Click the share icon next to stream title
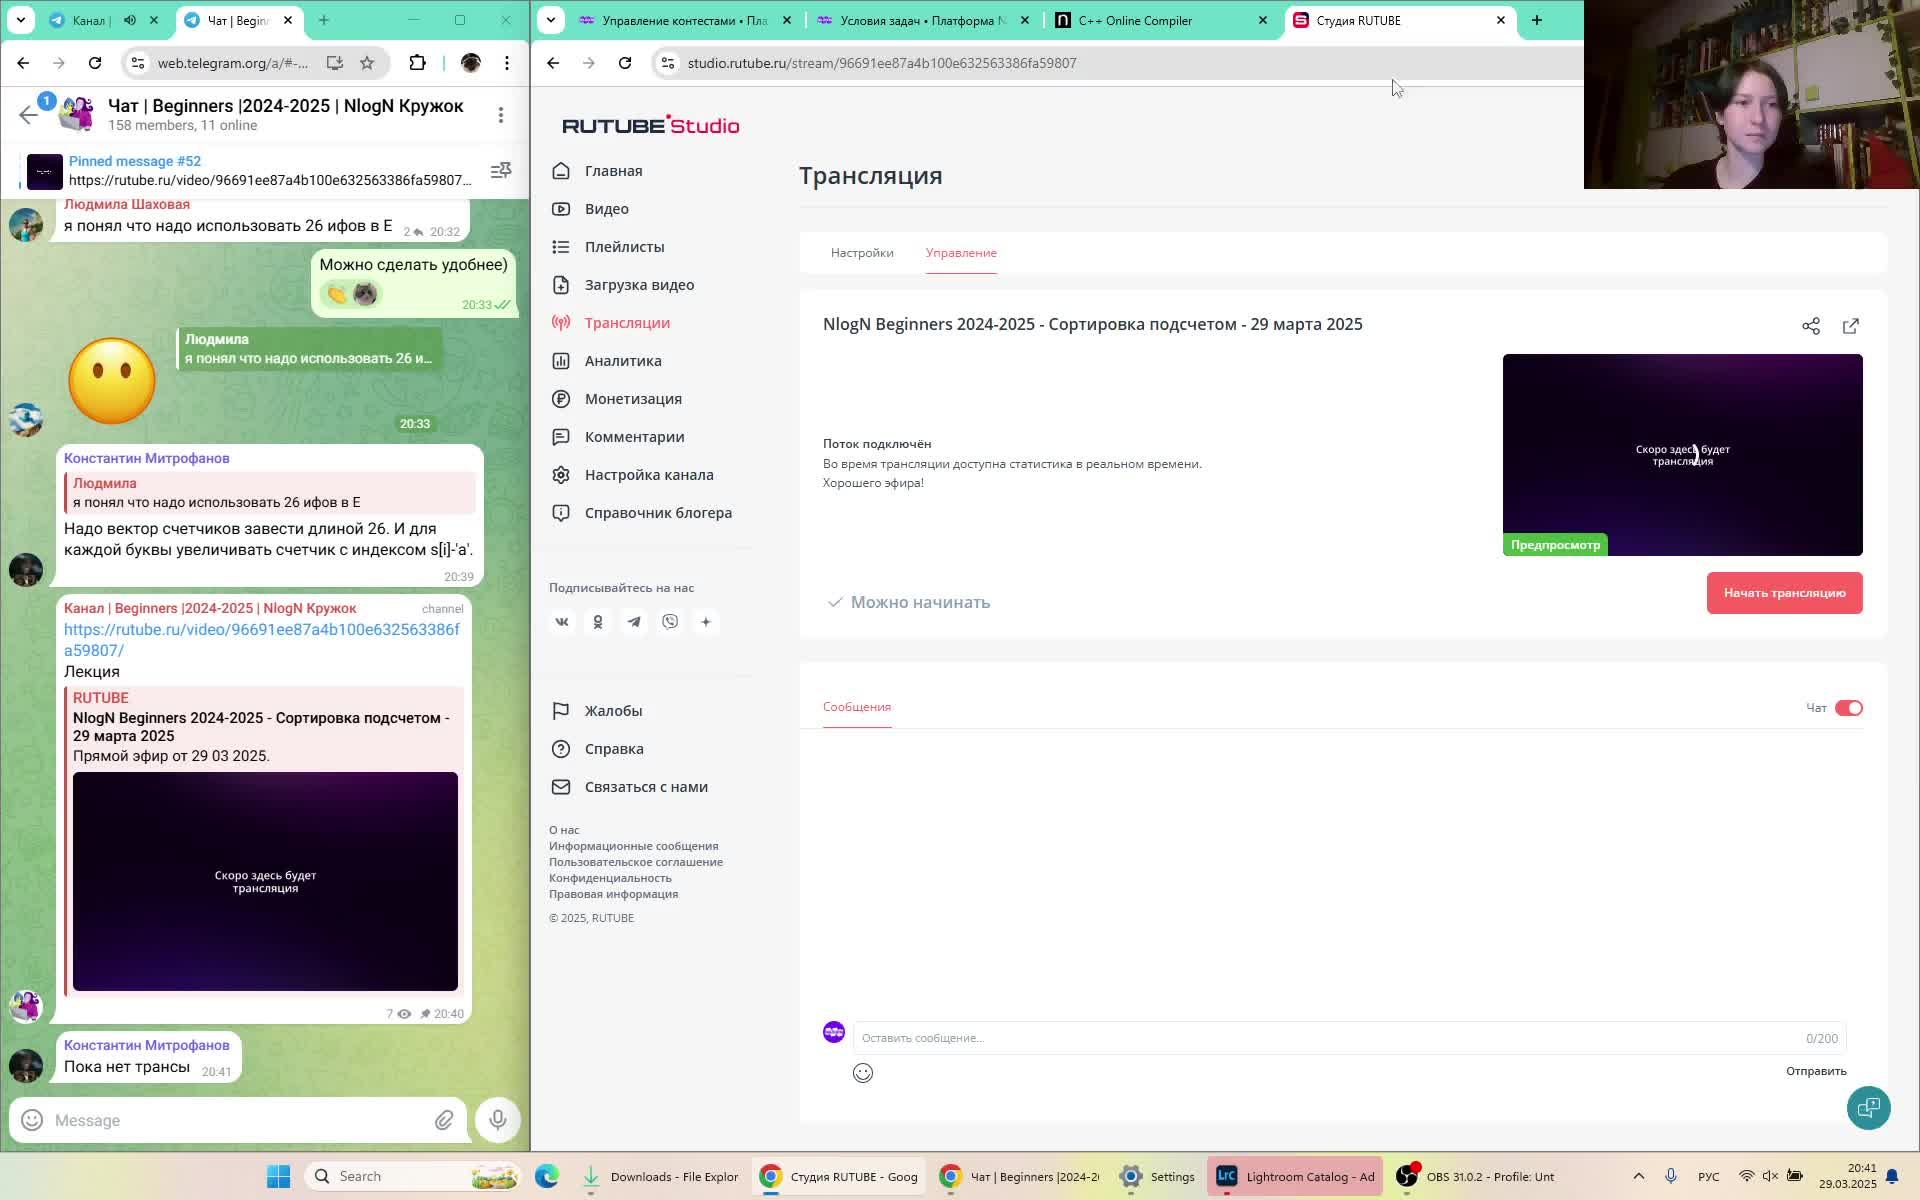The height and width of the screenshot is (1200, 1920). [x=1811, y=326]
